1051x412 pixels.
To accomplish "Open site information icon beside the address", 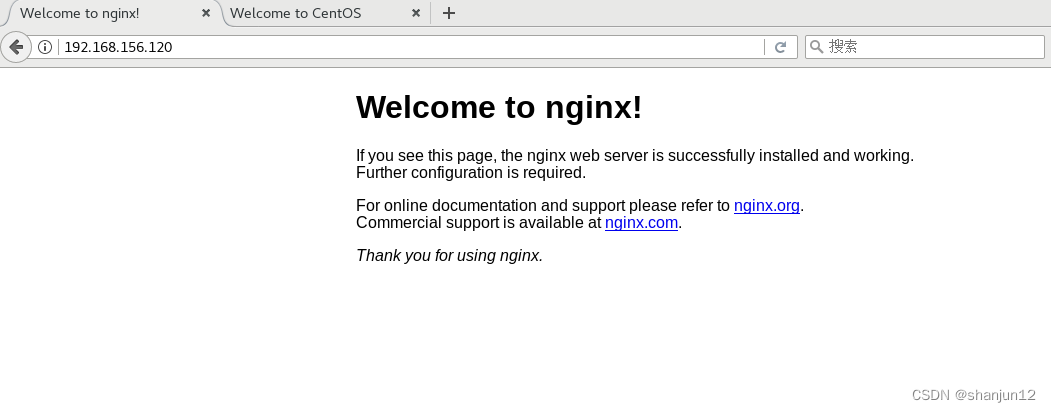I will click(x=45, y=47).
